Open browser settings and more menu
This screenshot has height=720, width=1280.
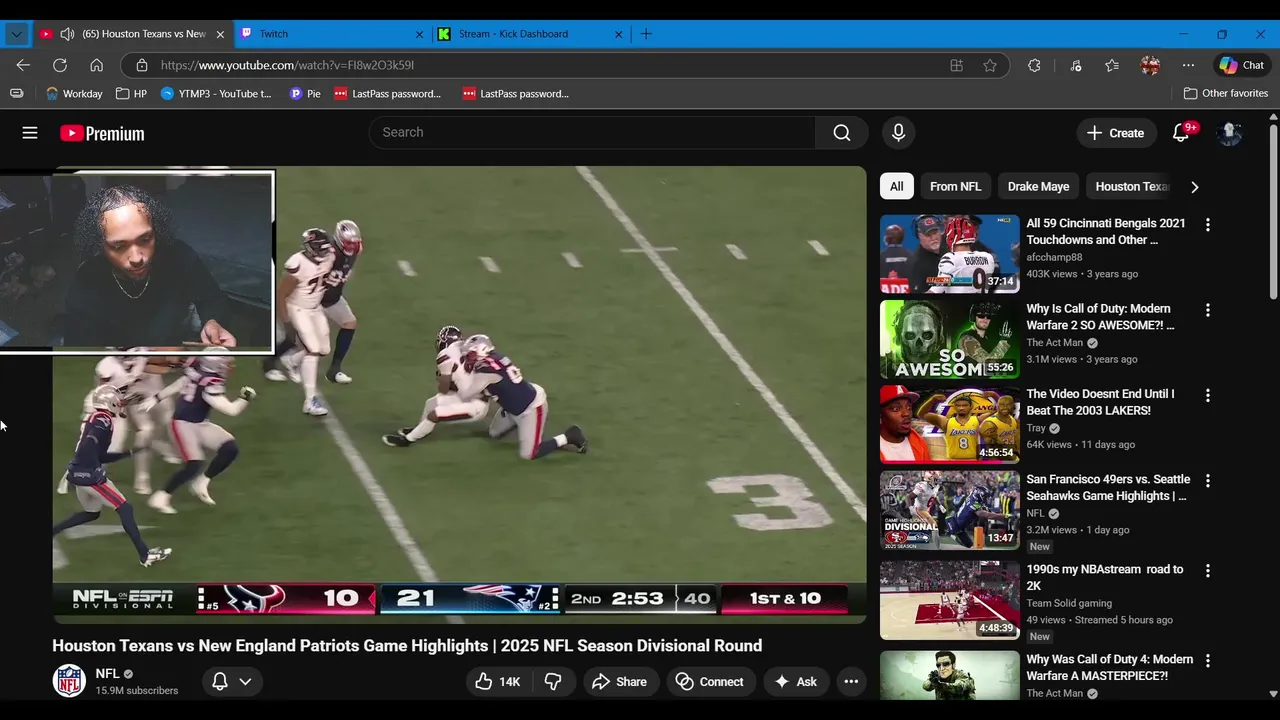[x=1188, y=65]
